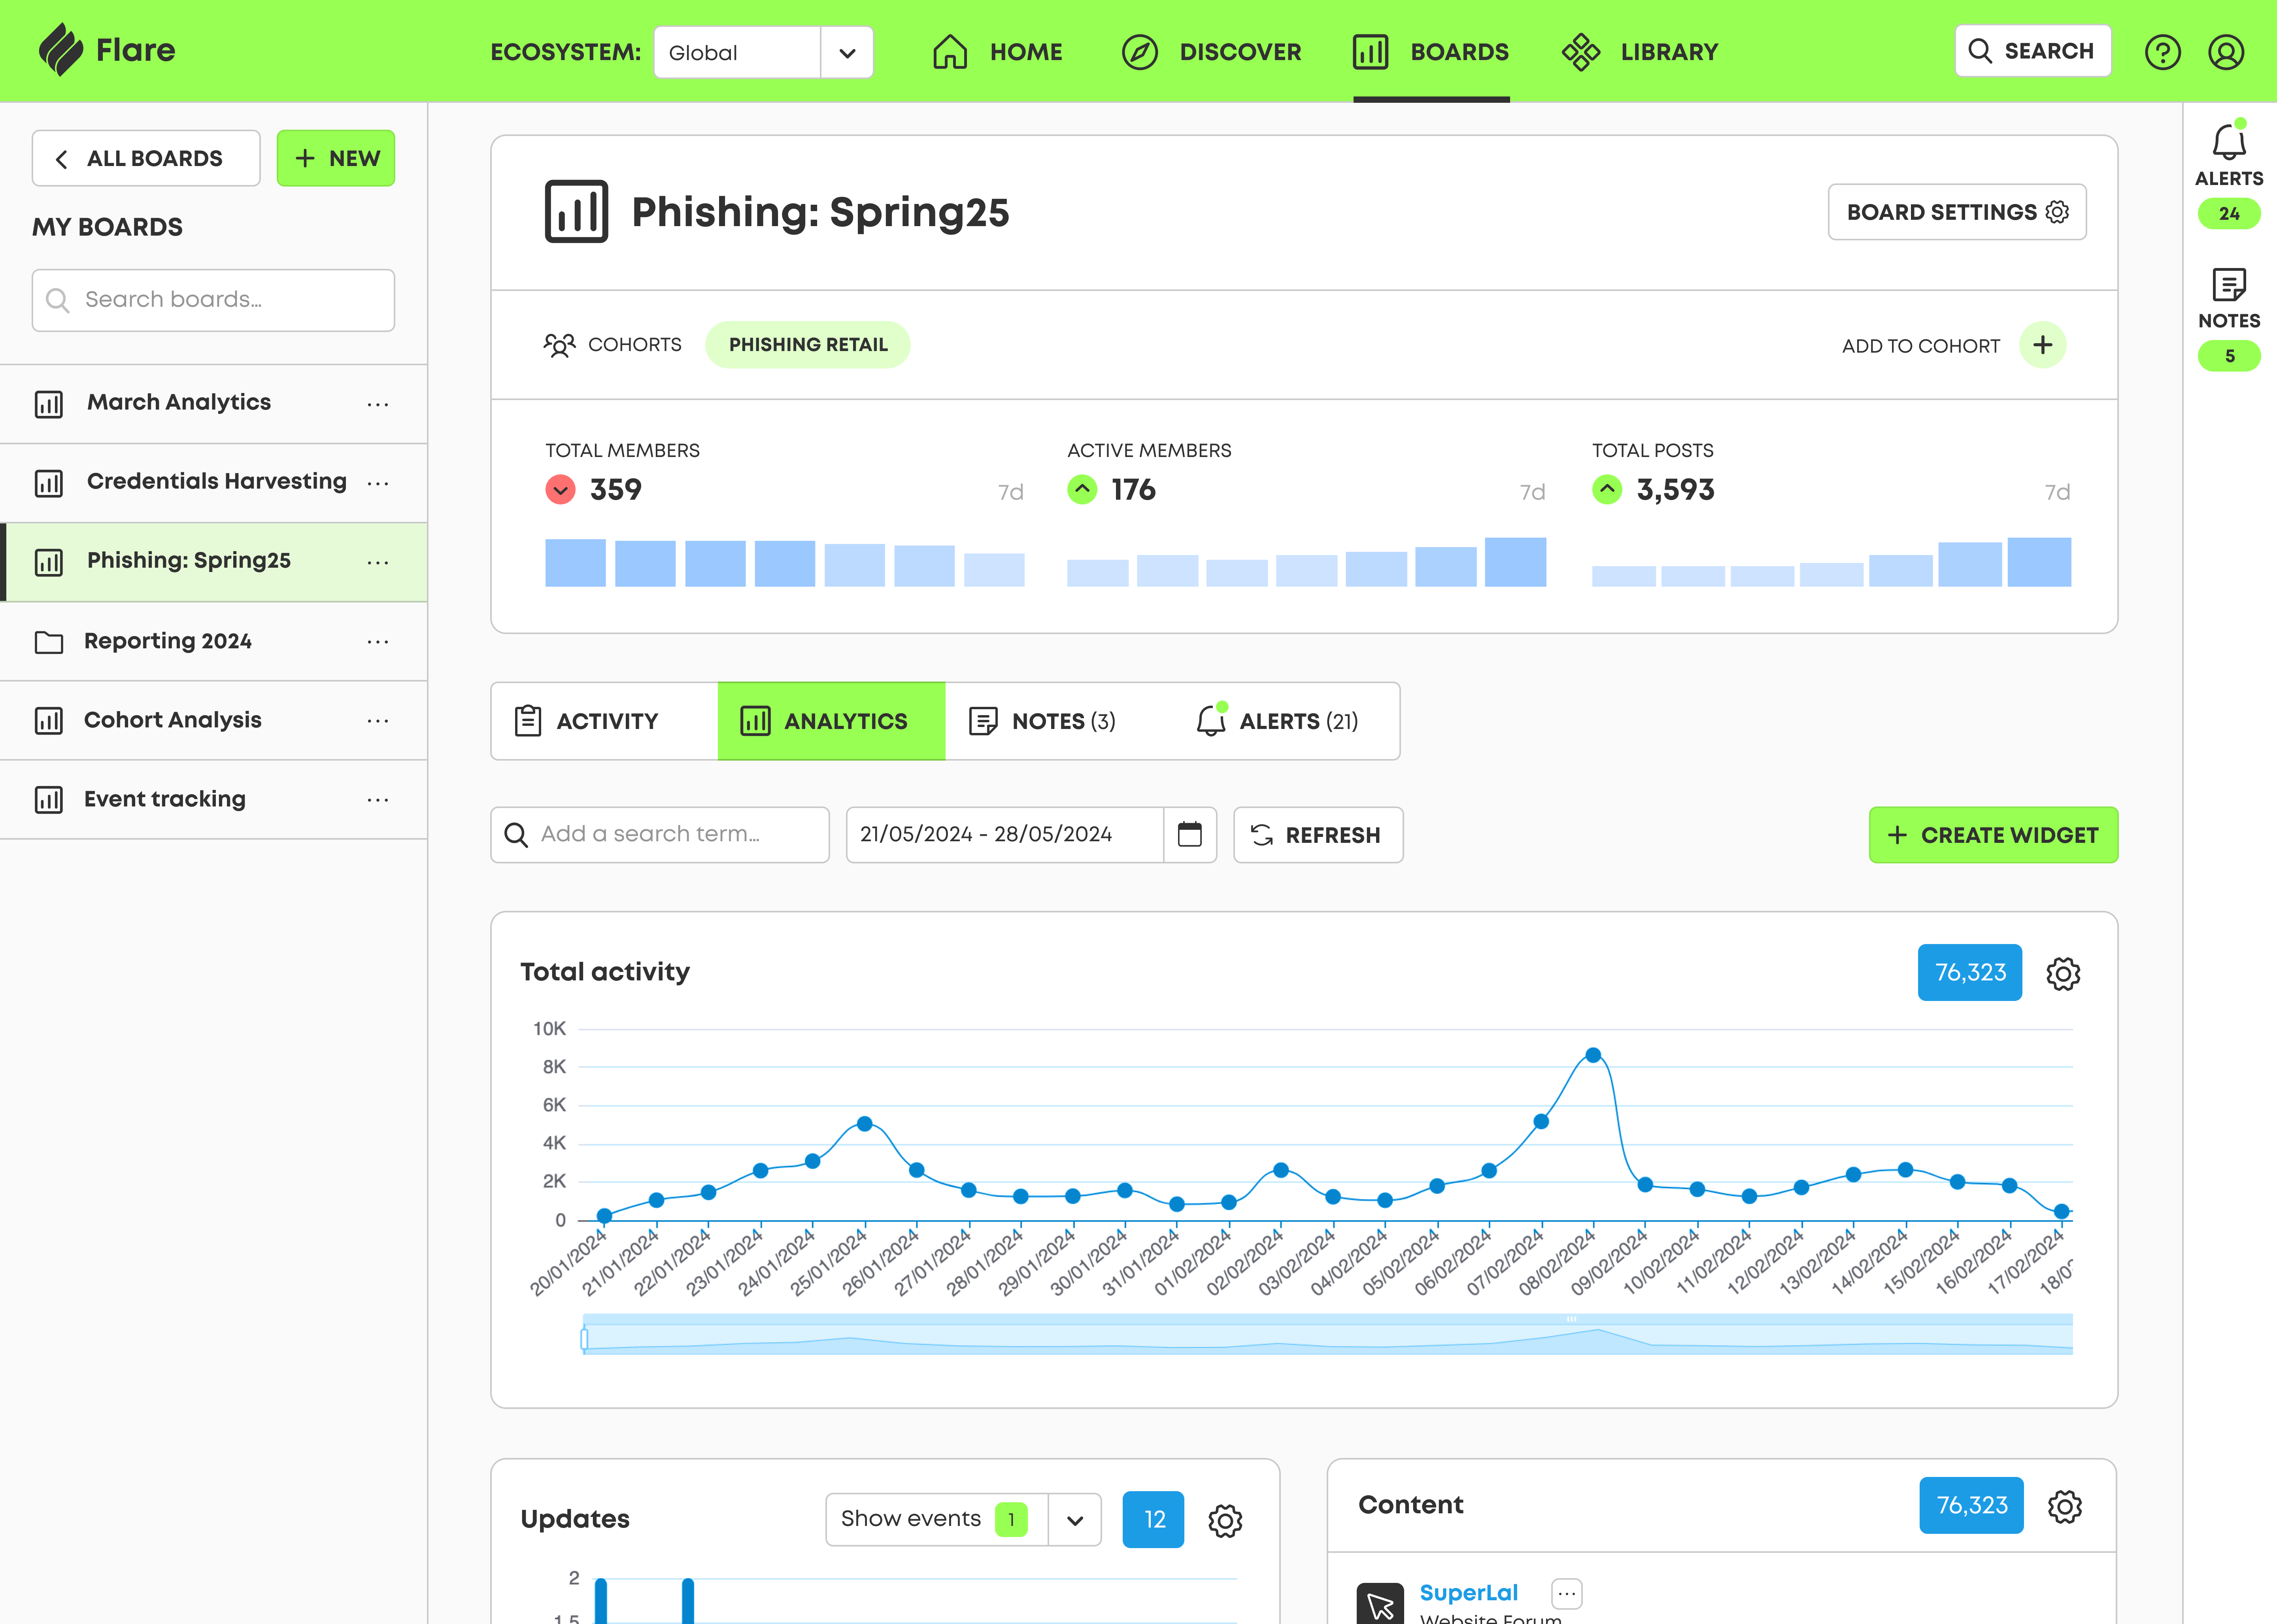Click the 25/01/2024 data point on chart
The width and height of the screenshot is (2277, 1624).
pos(865,1124)
